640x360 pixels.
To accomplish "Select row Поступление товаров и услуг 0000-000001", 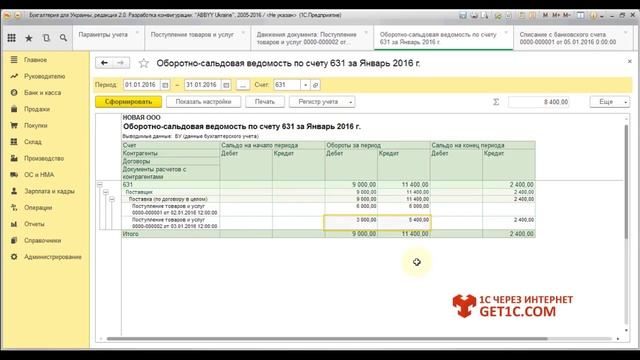I will coord(174,209).
